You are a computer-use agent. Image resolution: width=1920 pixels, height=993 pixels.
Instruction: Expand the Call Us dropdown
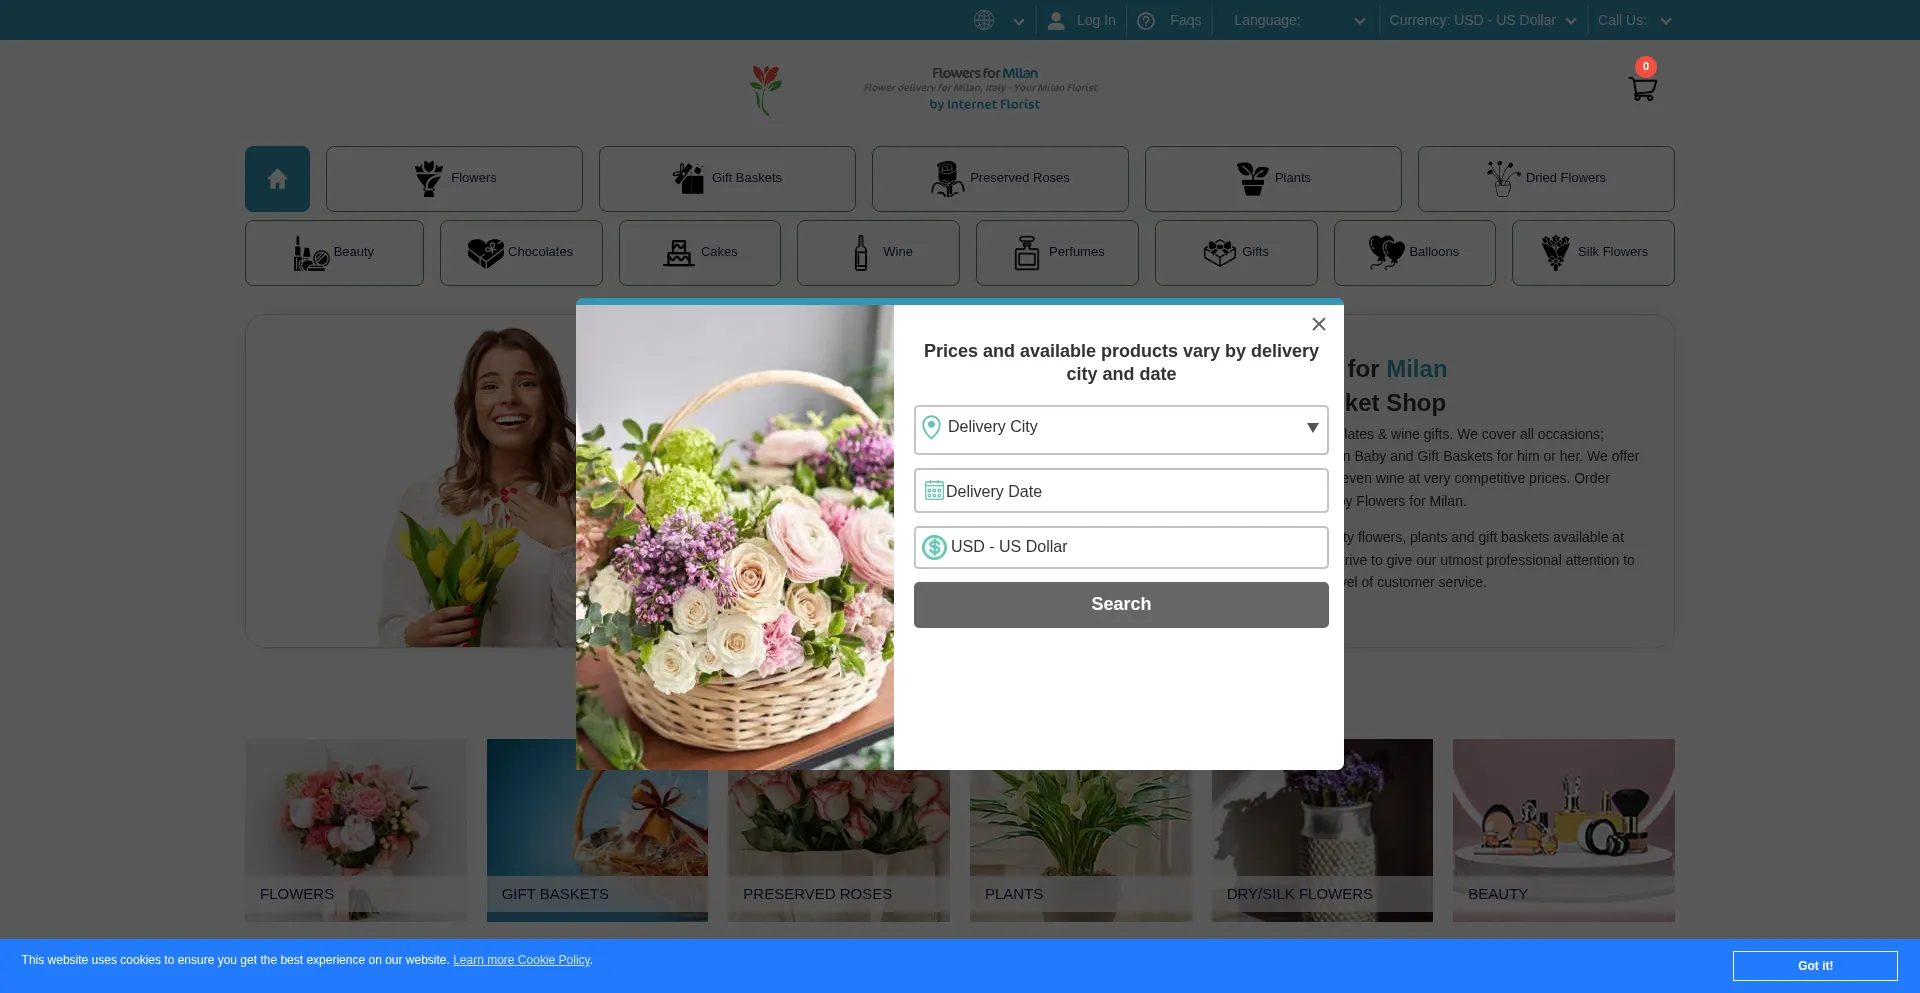point(1634,21)
